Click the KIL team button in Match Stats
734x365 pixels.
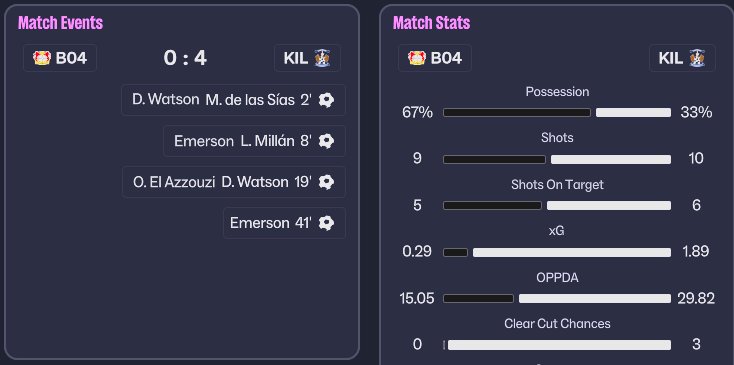click(x=682, y=58)
